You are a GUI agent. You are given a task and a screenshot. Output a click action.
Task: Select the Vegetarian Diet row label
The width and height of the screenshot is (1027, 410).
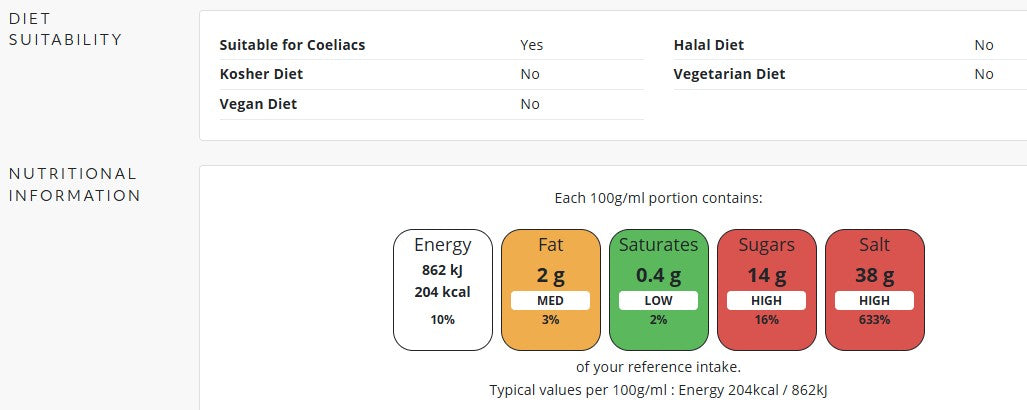[x=729, y=74]
